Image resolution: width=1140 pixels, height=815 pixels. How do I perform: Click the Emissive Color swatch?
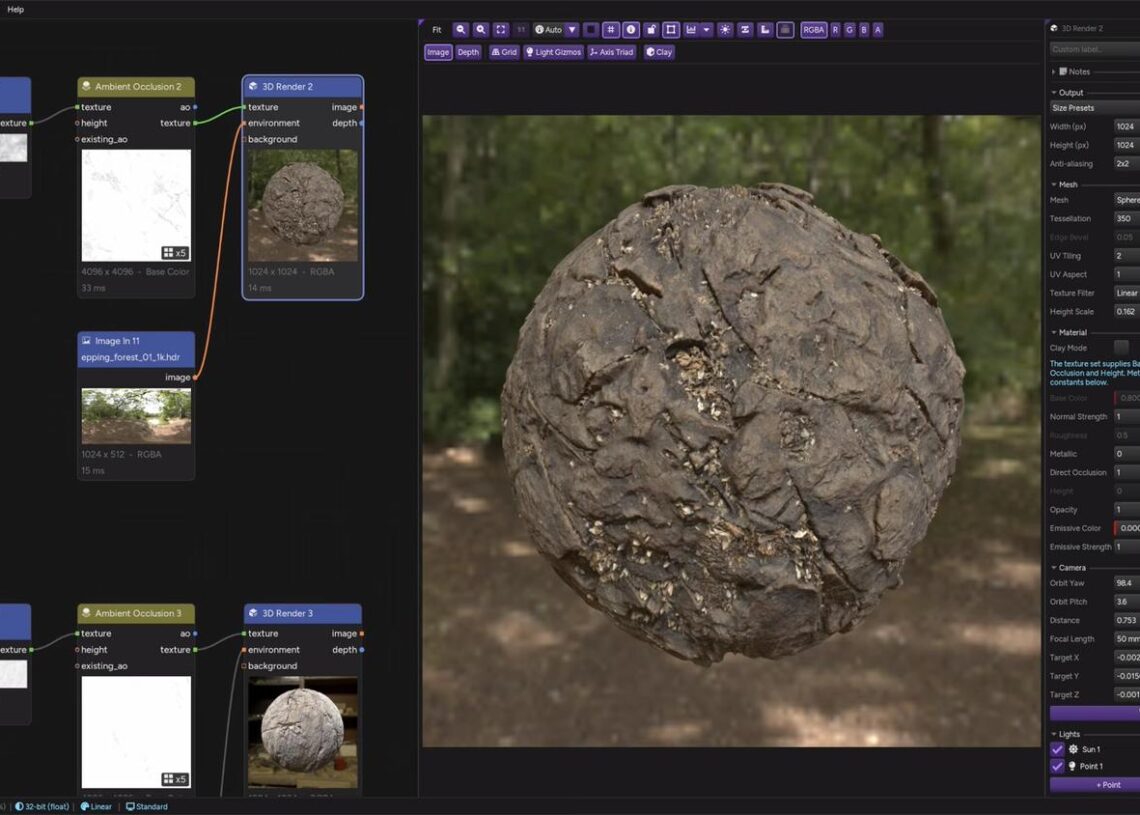(1128, 528)
